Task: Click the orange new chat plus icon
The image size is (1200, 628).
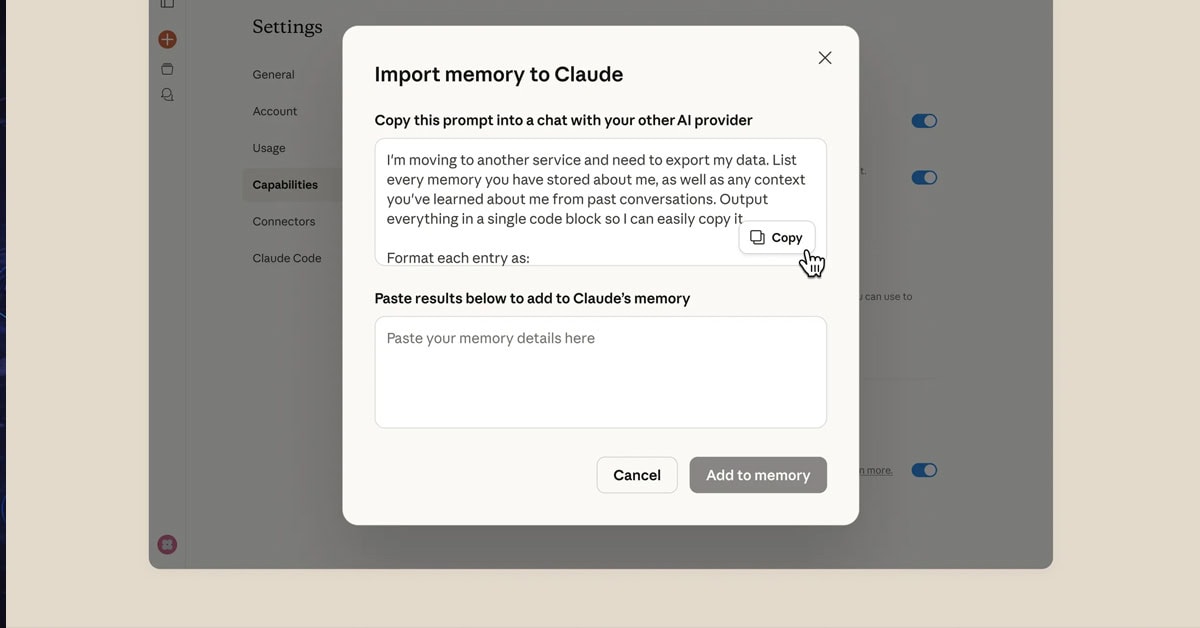Action: (x=167, y=40)
